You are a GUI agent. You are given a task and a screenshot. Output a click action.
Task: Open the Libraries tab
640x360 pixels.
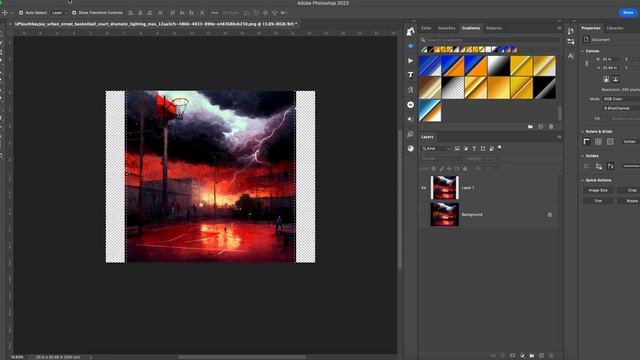coord(615,28)
